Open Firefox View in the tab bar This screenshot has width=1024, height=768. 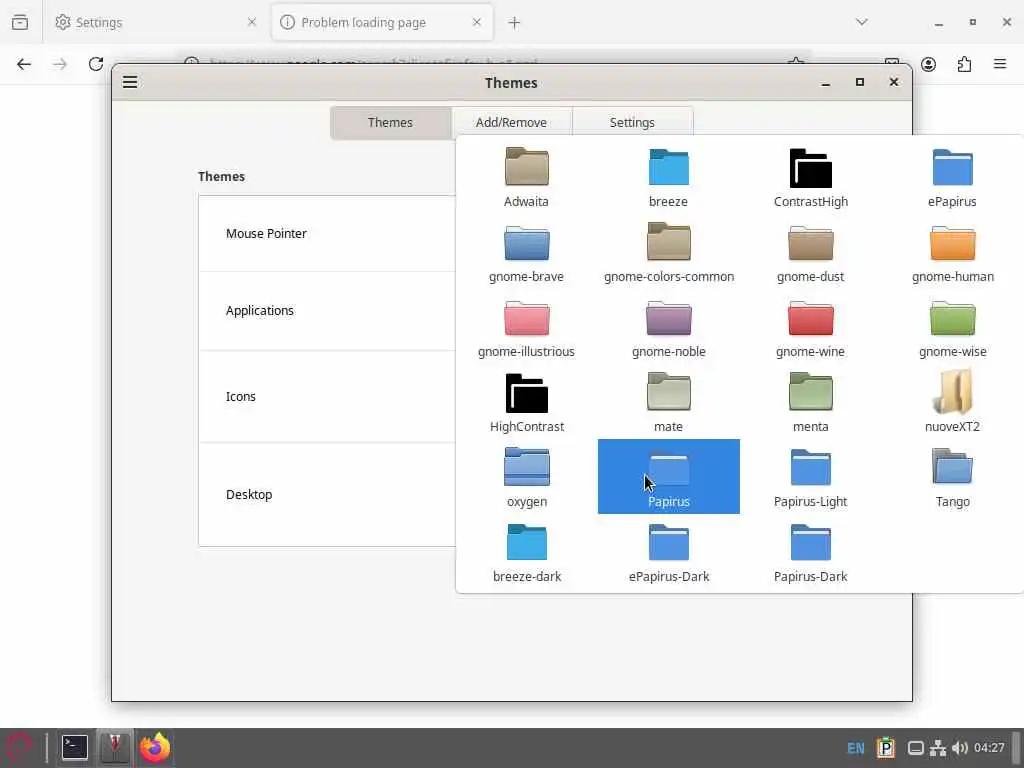coord(20,22)
